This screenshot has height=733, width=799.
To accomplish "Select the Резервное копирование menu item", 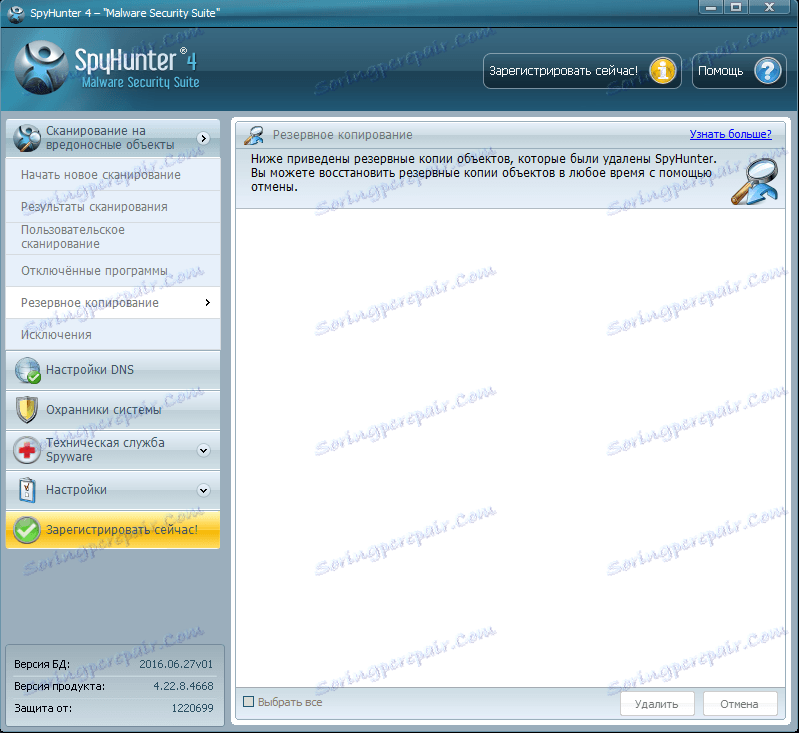I will pos(113,303).
